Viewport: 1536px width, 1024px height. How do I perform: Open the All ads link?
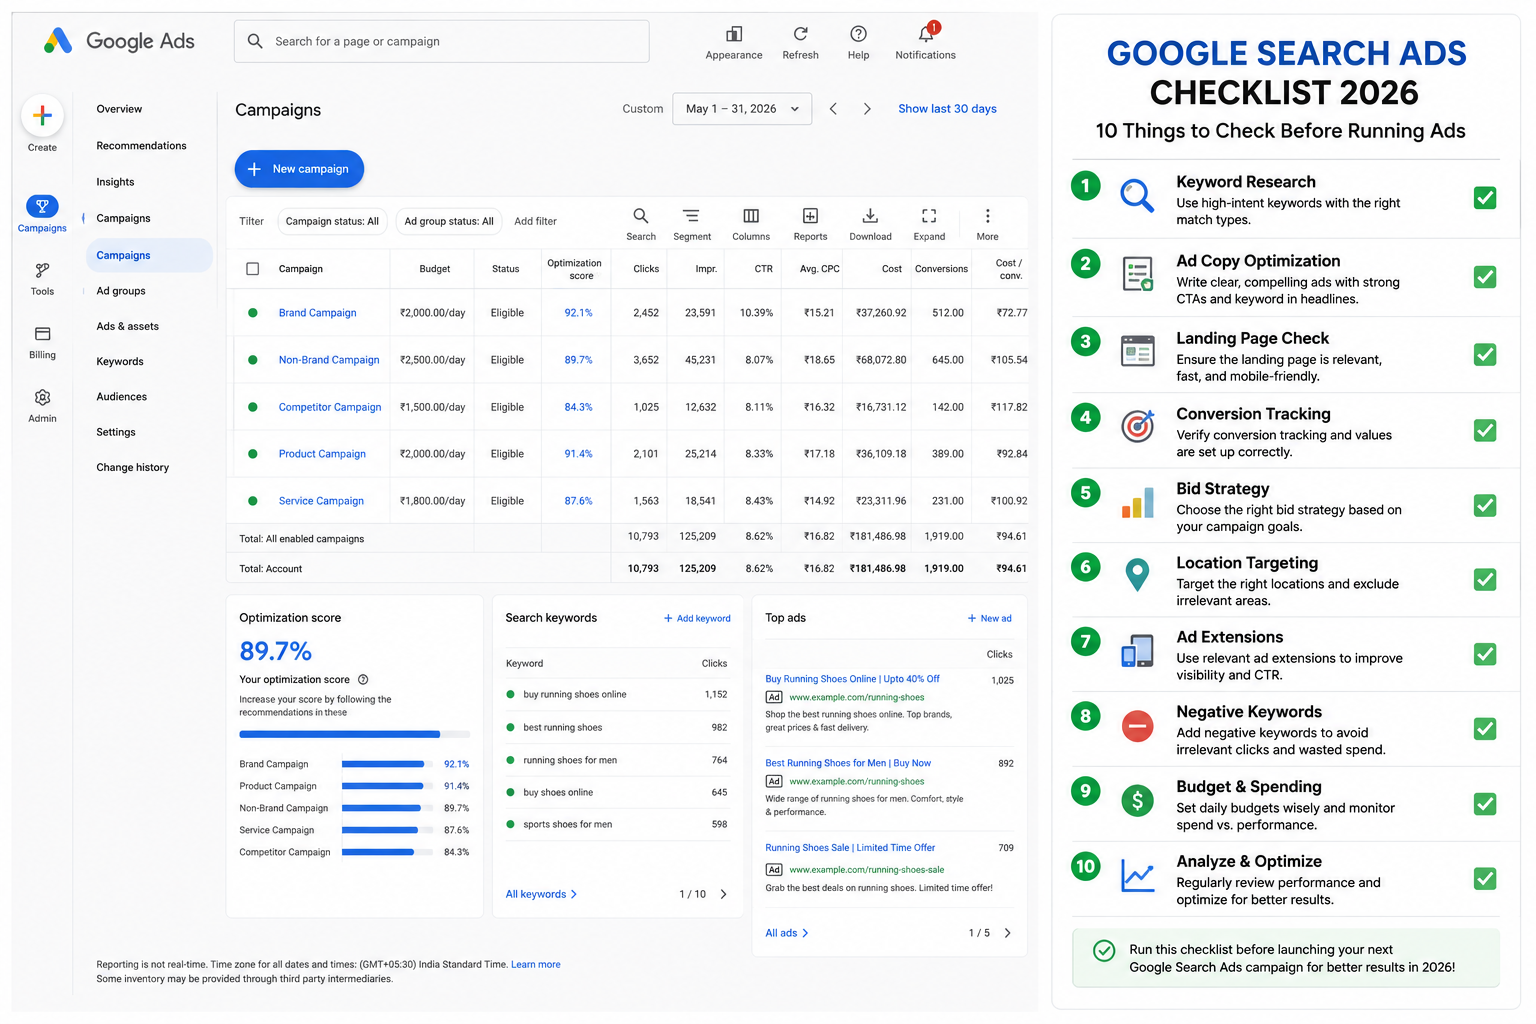tap(787, 933)
